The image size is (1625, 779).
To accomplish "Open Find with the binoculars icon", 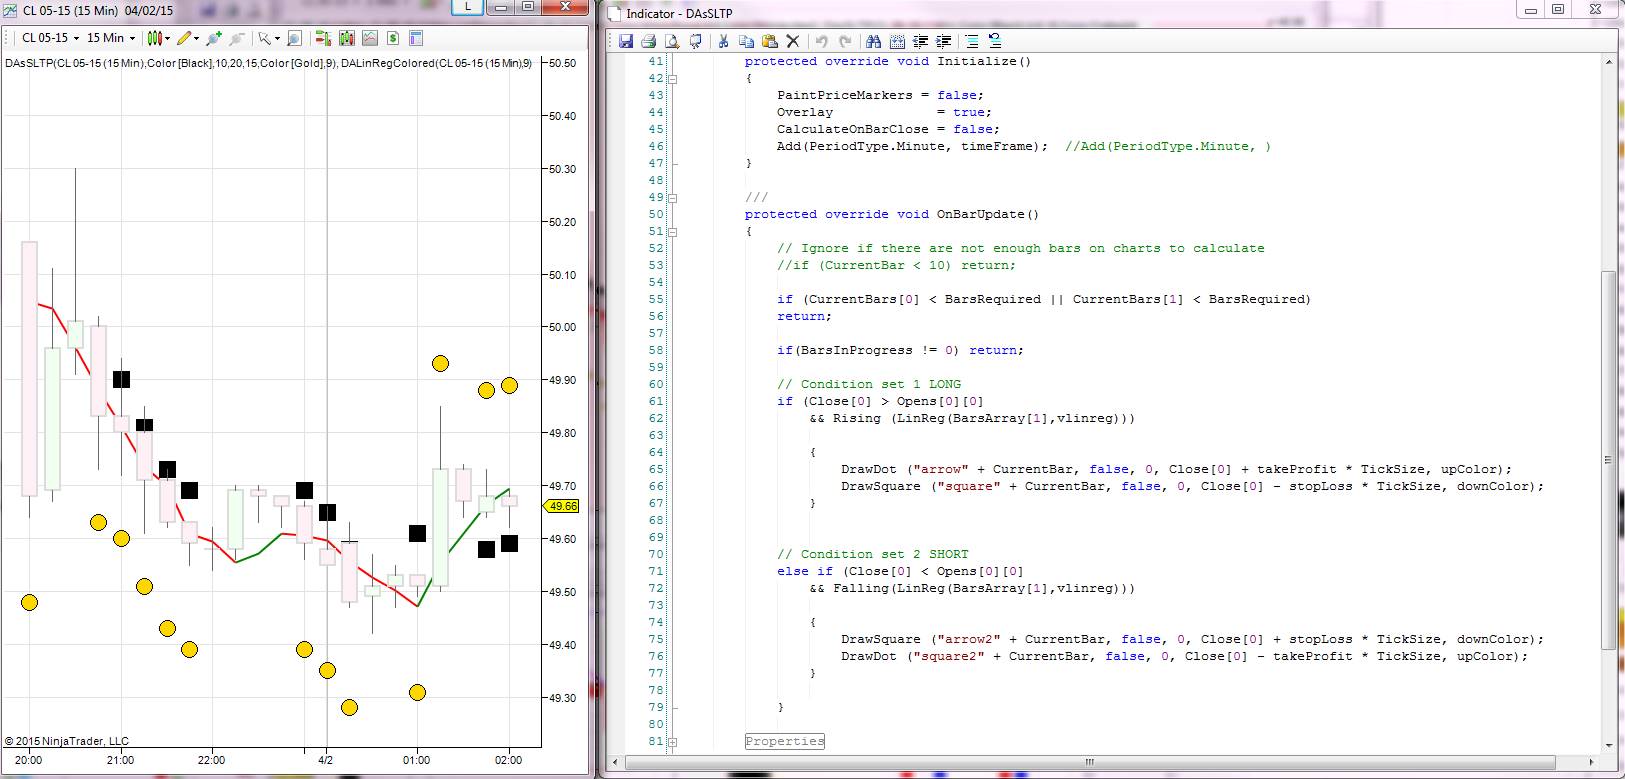I will click(873, 41).
